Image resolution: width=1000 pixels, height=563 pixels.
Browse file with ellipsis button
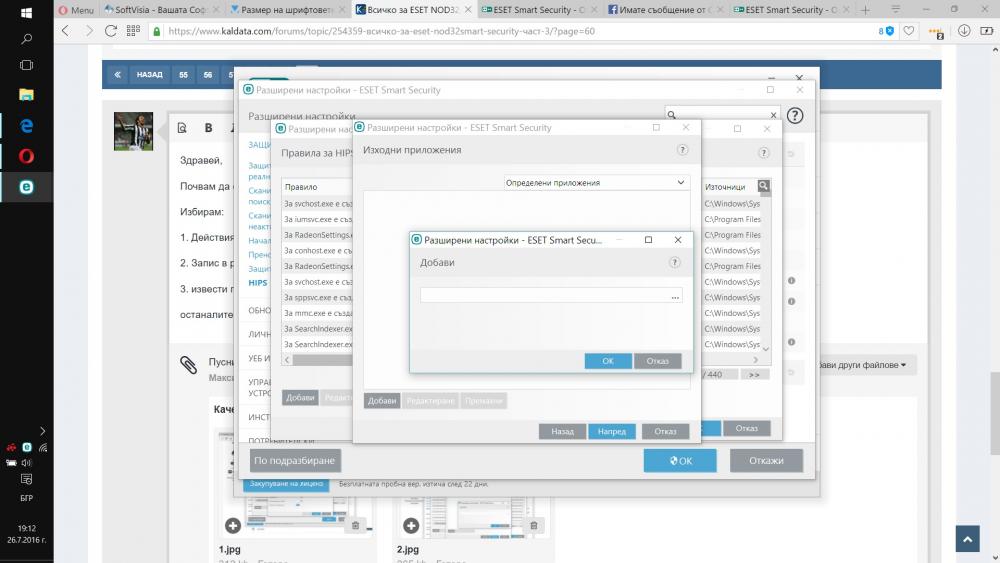(x=675, y=296)
